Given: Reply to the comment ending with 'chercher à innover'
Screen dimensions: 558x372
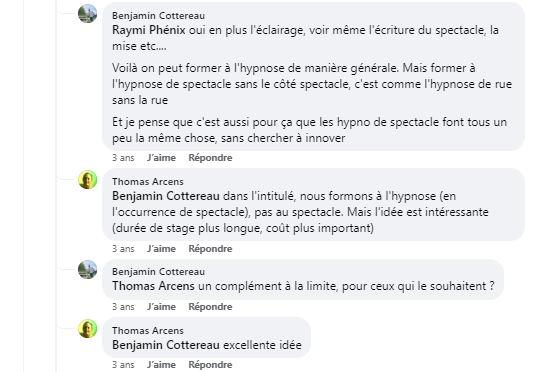Looking at the screenshot, I should (x=210, y=158).
